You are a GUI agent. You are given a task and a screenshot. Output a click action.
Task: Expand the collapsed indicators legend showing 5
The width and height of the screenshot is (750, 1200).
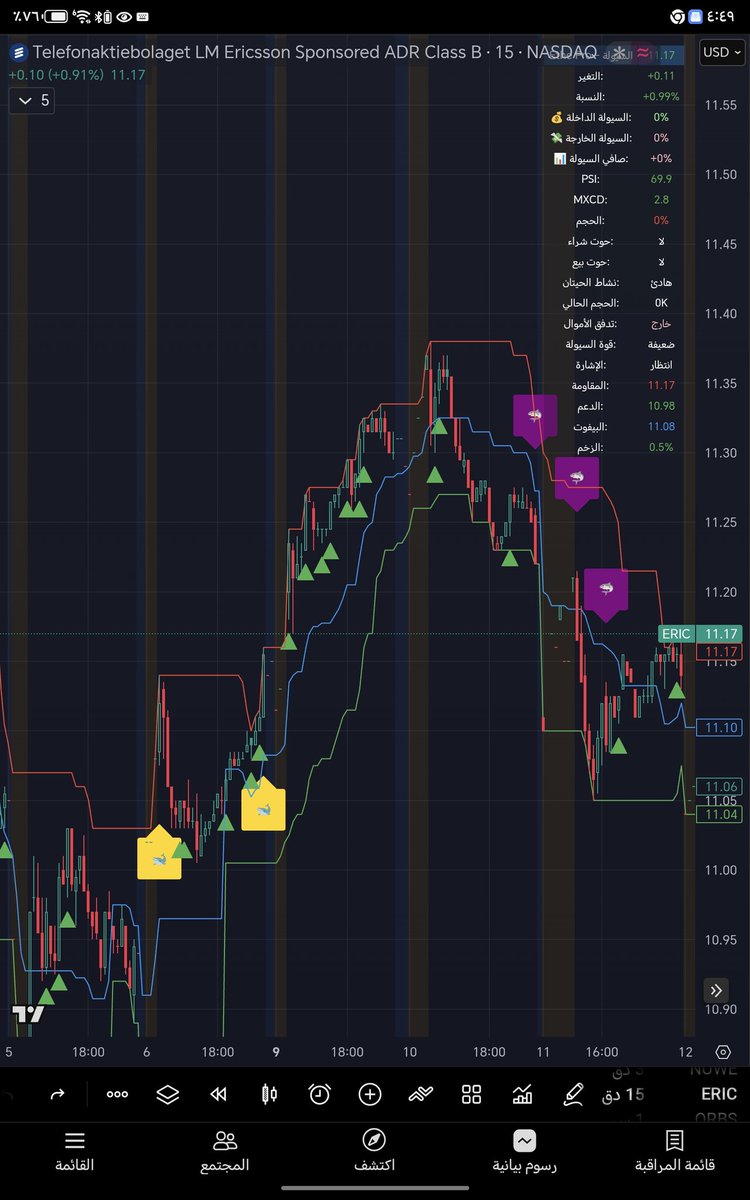tap(30, 100)
